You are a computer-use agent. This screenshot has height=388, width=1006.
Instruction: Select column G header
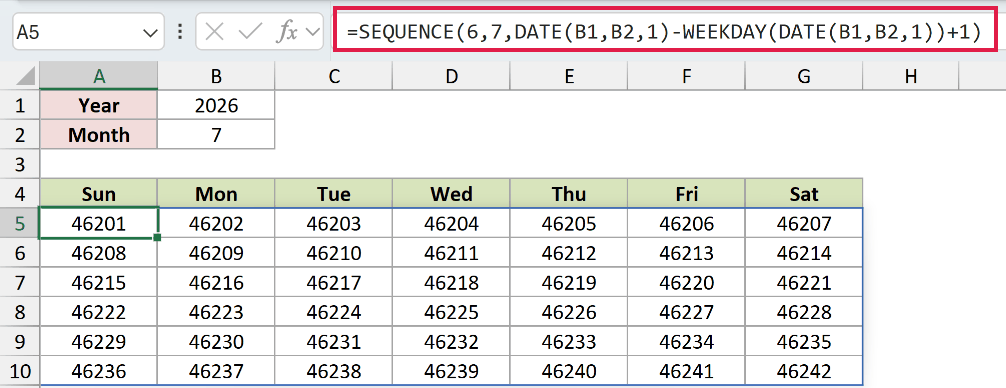coord(804,76)
